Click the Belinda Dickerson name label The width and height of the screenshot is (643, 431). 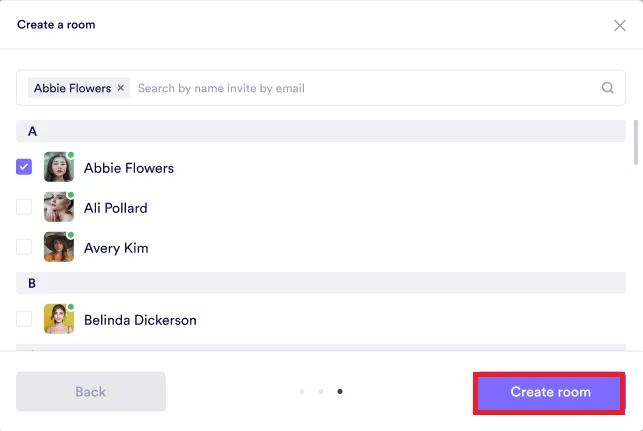point(140,320)
